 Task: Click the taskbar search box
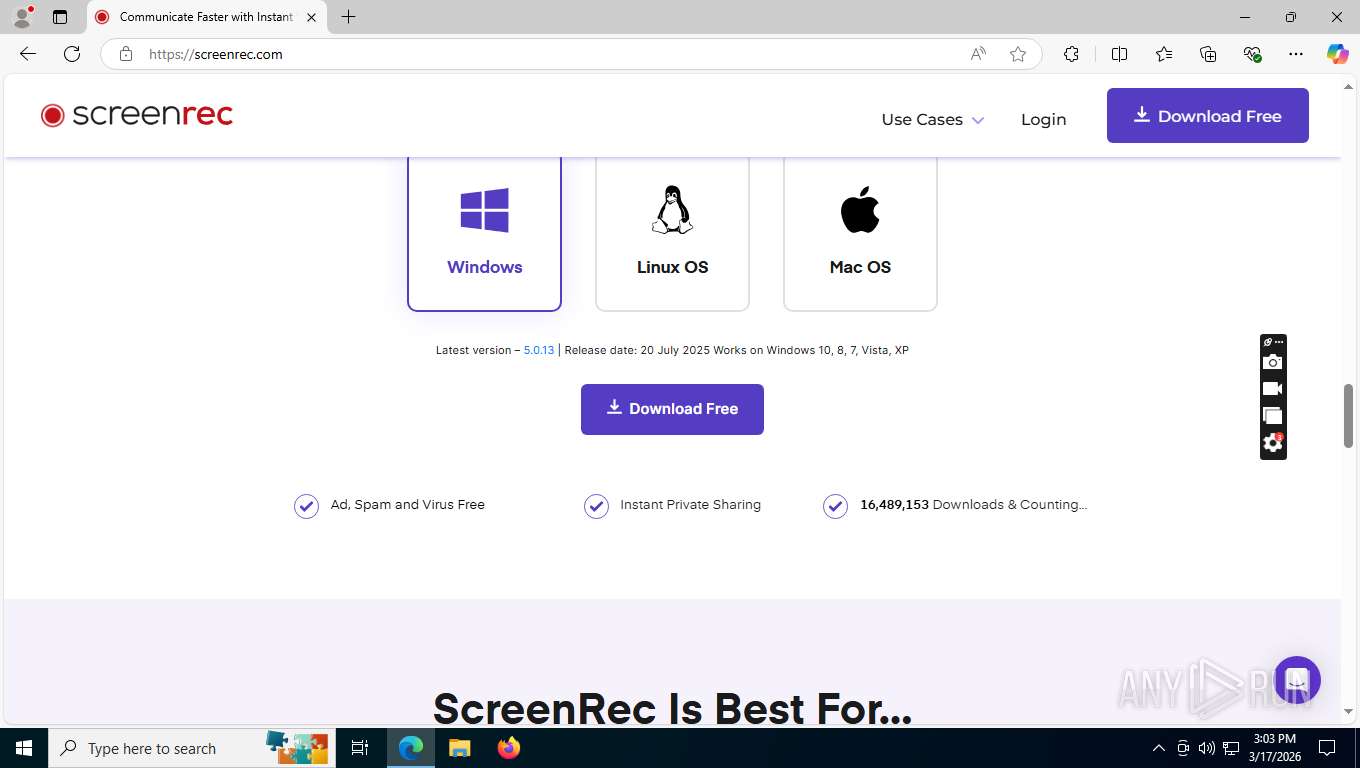pos(190,748)
